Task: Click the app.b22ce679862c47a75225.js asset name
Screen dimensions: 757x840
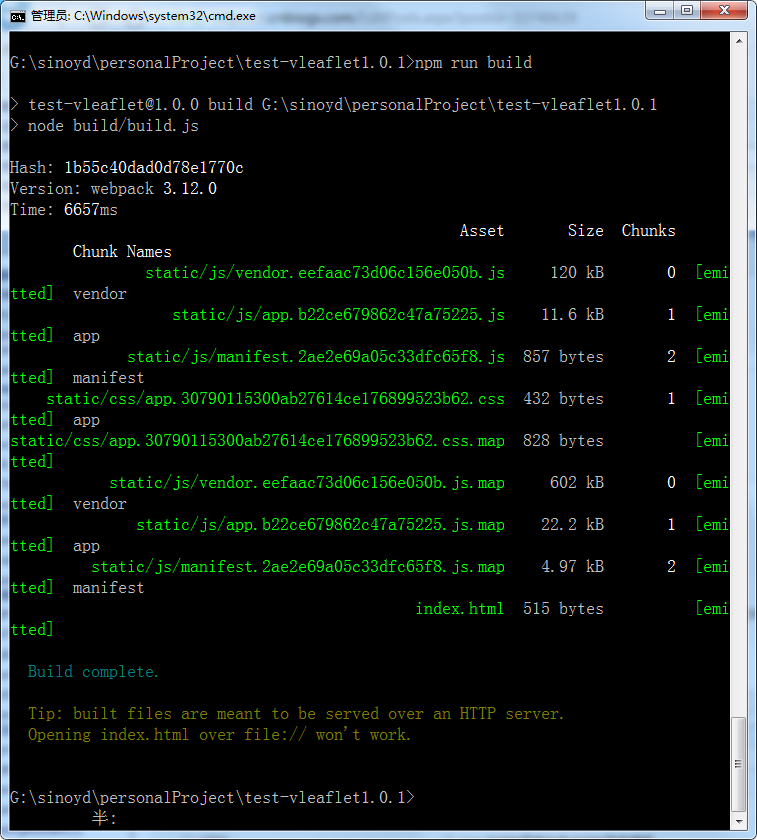Action: pos(339,314)
